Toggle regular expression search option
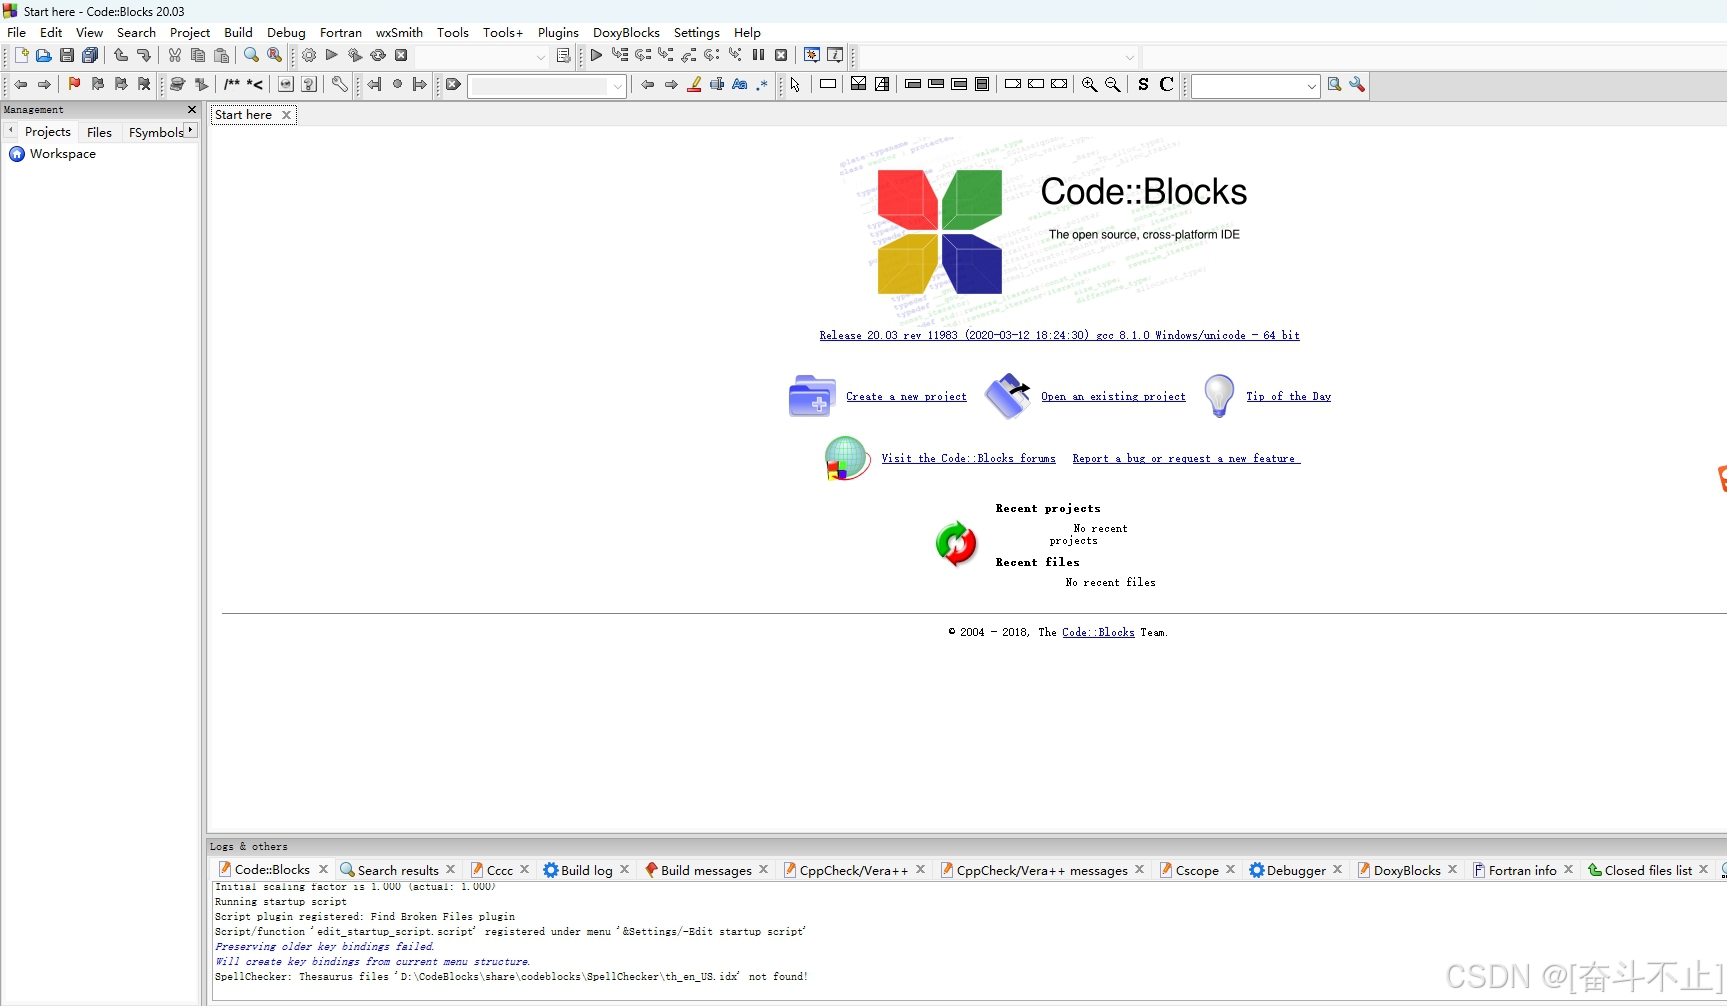This screenshot has height=1006, width=1727. [762, 85]
